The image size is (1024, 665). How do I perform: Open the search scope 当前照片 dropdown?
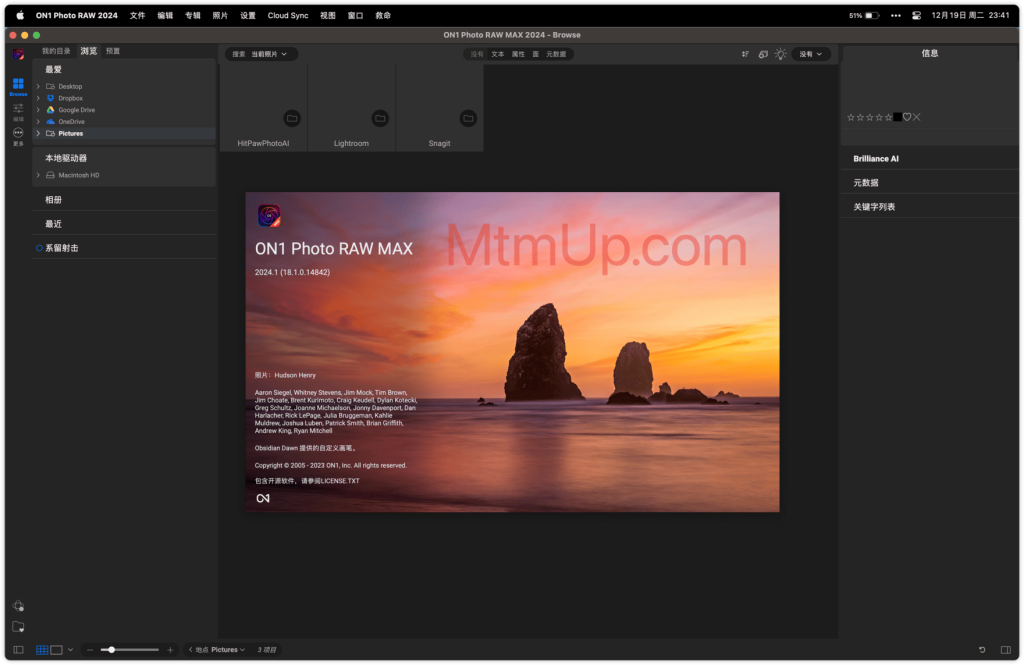click(268, 54)
